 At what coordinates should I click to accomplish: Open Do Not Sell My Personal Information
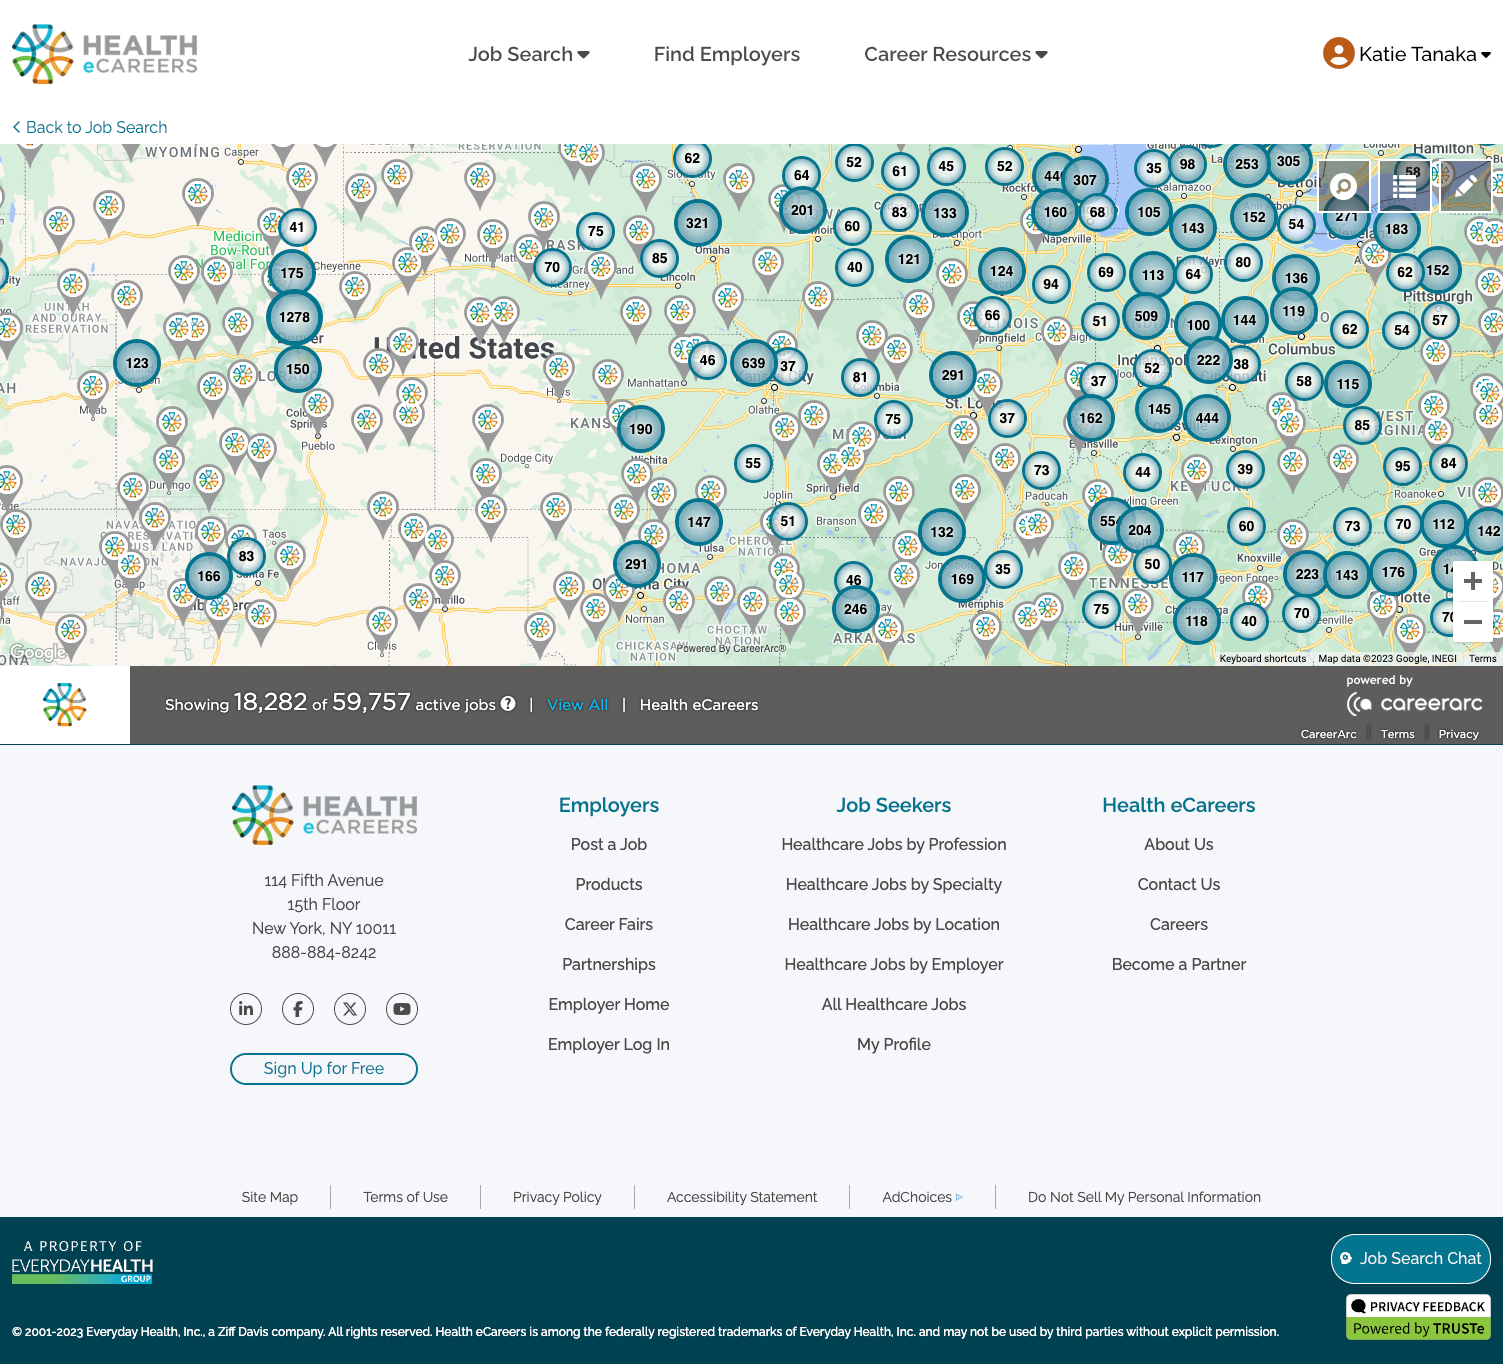[x=1144, y=1197]
